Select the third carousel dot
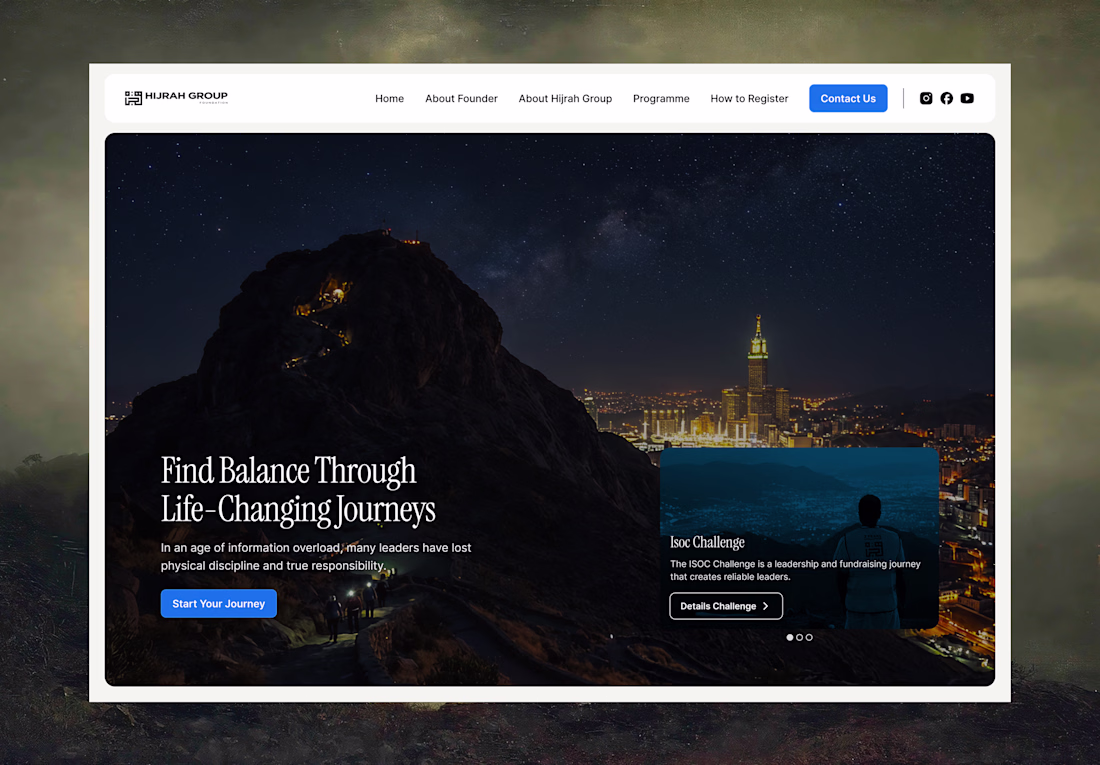The height and width of the screenshot is (765, 1100). click(x=810, y=637)
